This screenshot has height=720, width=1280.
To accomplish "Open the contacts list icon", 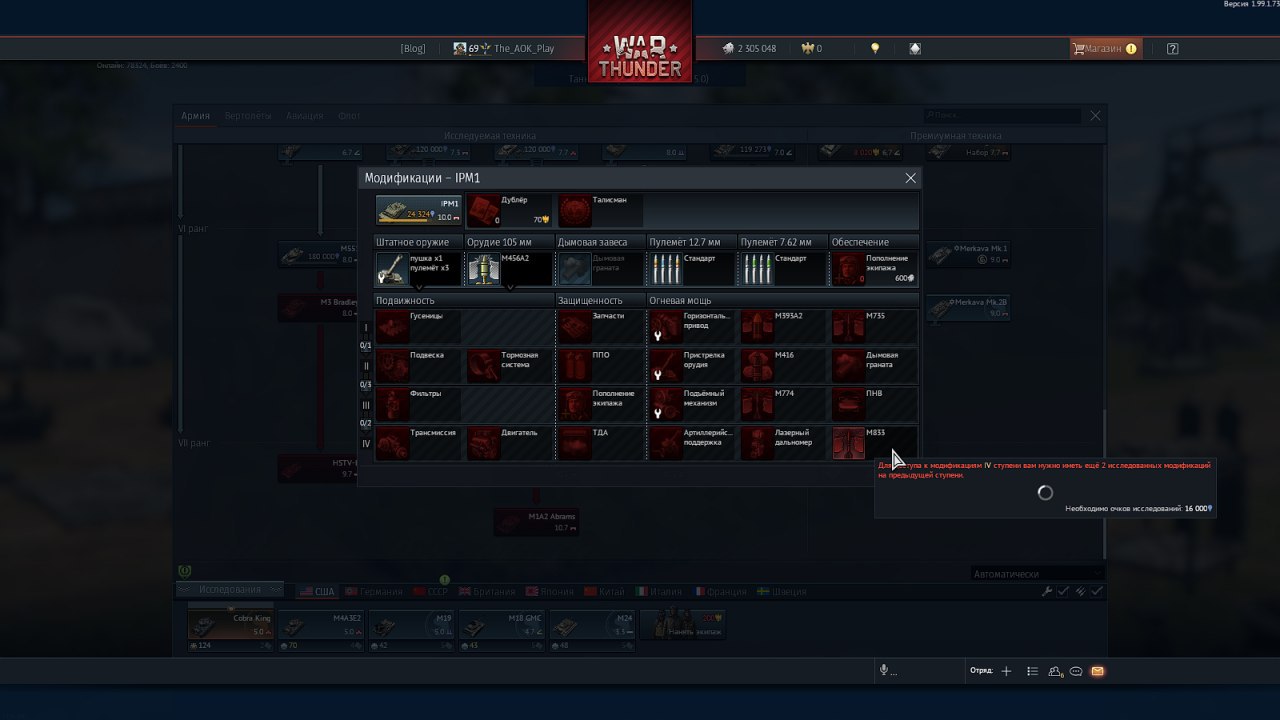I will pos(1055,671).
